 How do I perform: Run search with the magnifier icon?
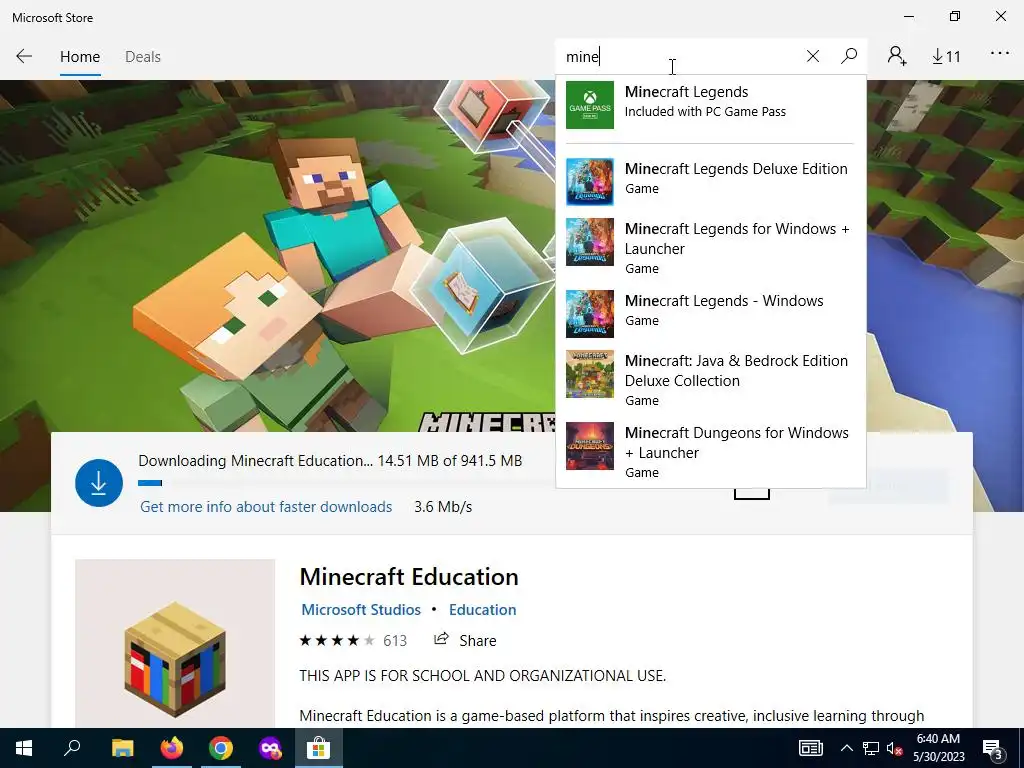[x=849, y=56]
